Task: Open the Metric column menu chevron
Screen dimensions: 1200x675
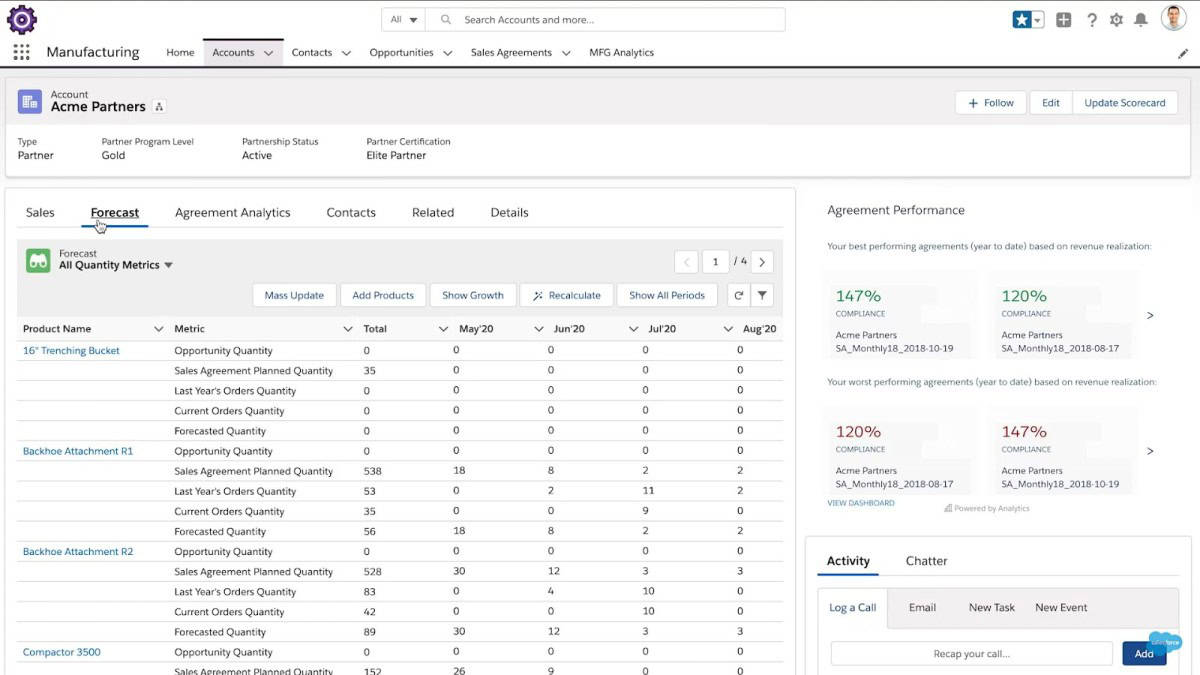Action: [348, 329]
